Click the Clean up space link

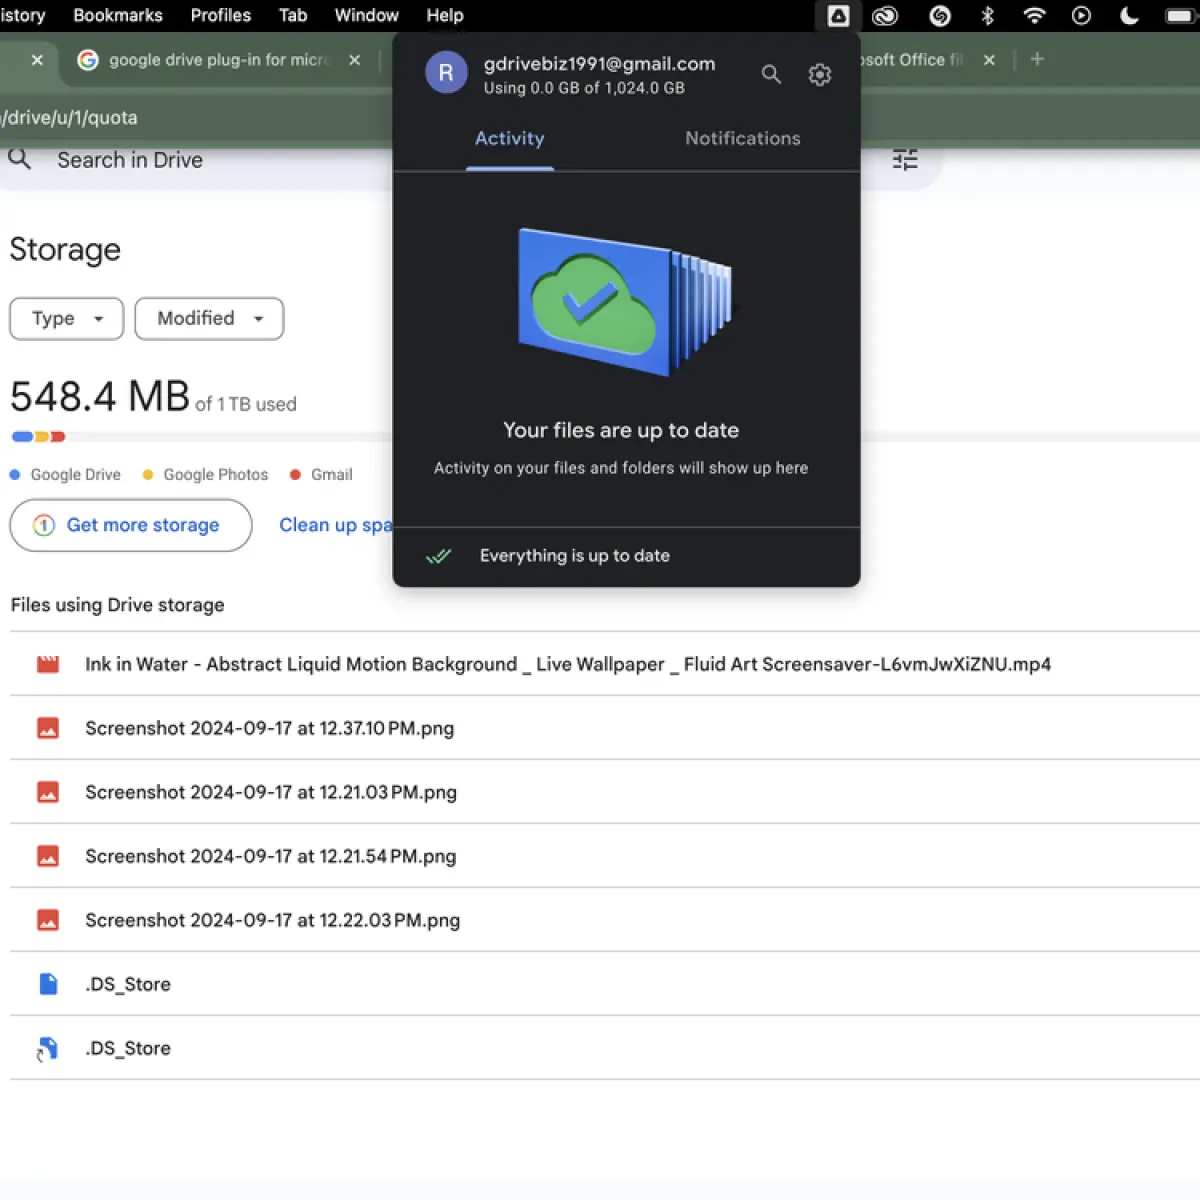coord(336,525)
